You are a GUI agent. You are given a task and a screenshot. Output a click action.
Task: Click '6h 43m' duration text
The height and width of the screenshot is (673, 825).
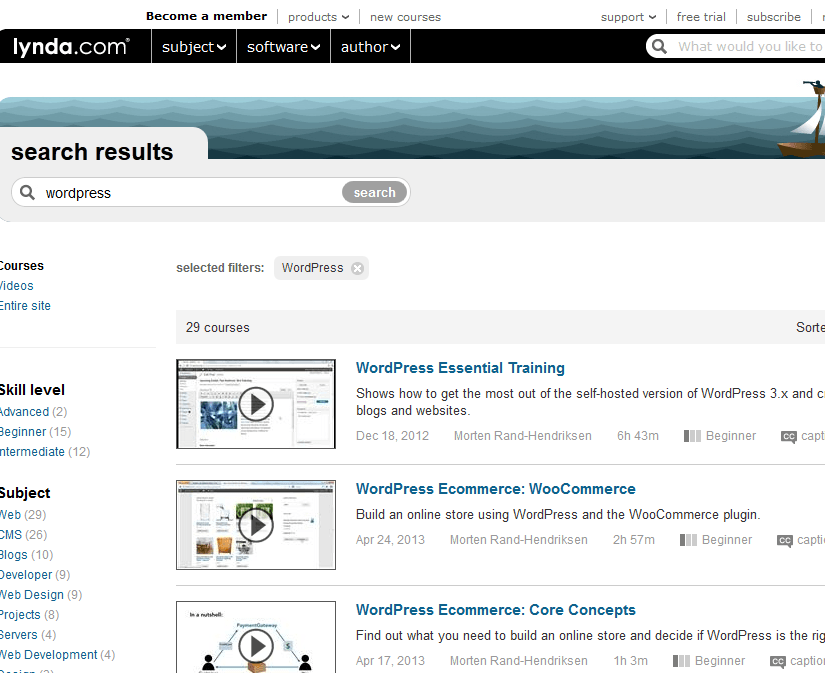pyautogui.click(x=638, y=436)
